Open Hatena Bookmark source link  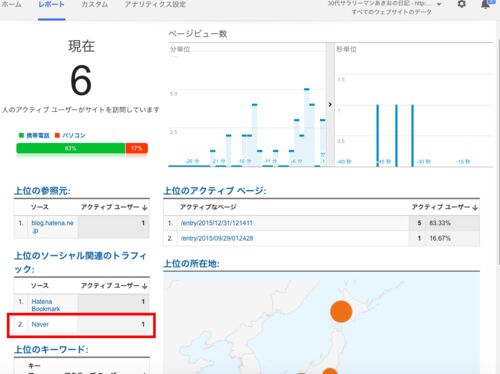point(46,305)
